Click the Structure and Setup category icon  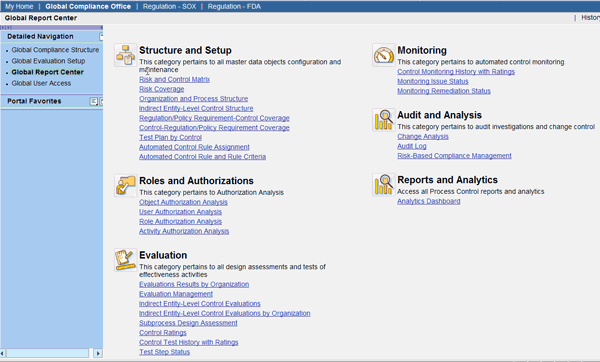[126, 55]
